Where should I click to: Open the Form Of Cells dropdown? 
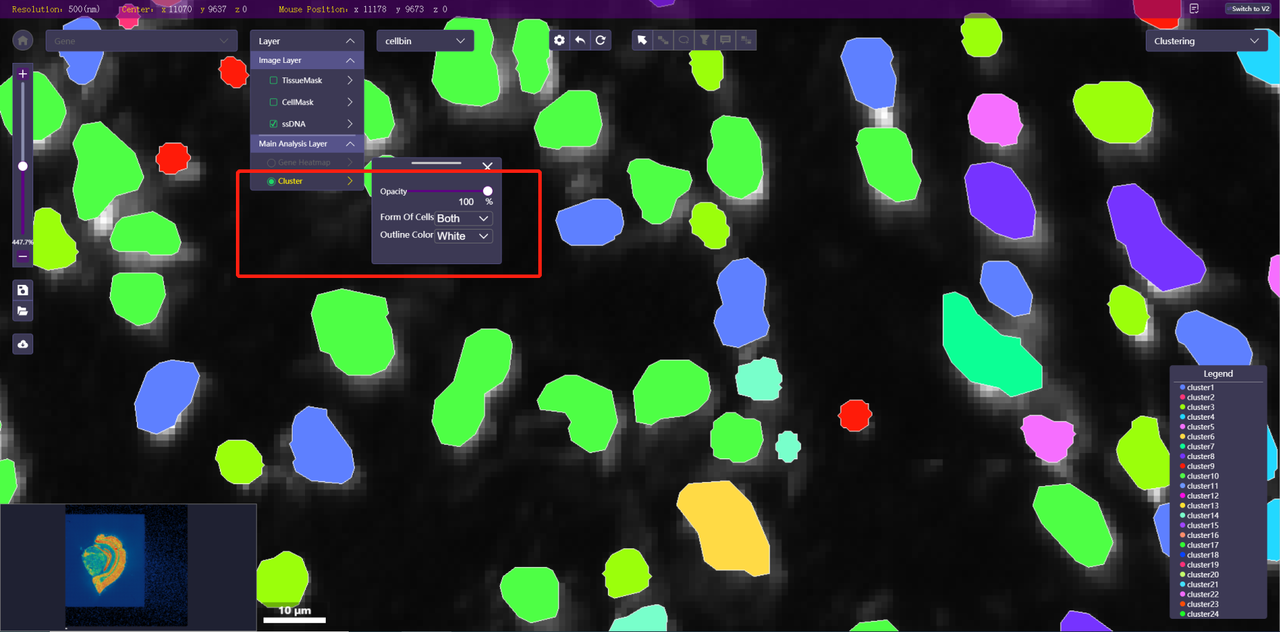click(x=464, y=218)
